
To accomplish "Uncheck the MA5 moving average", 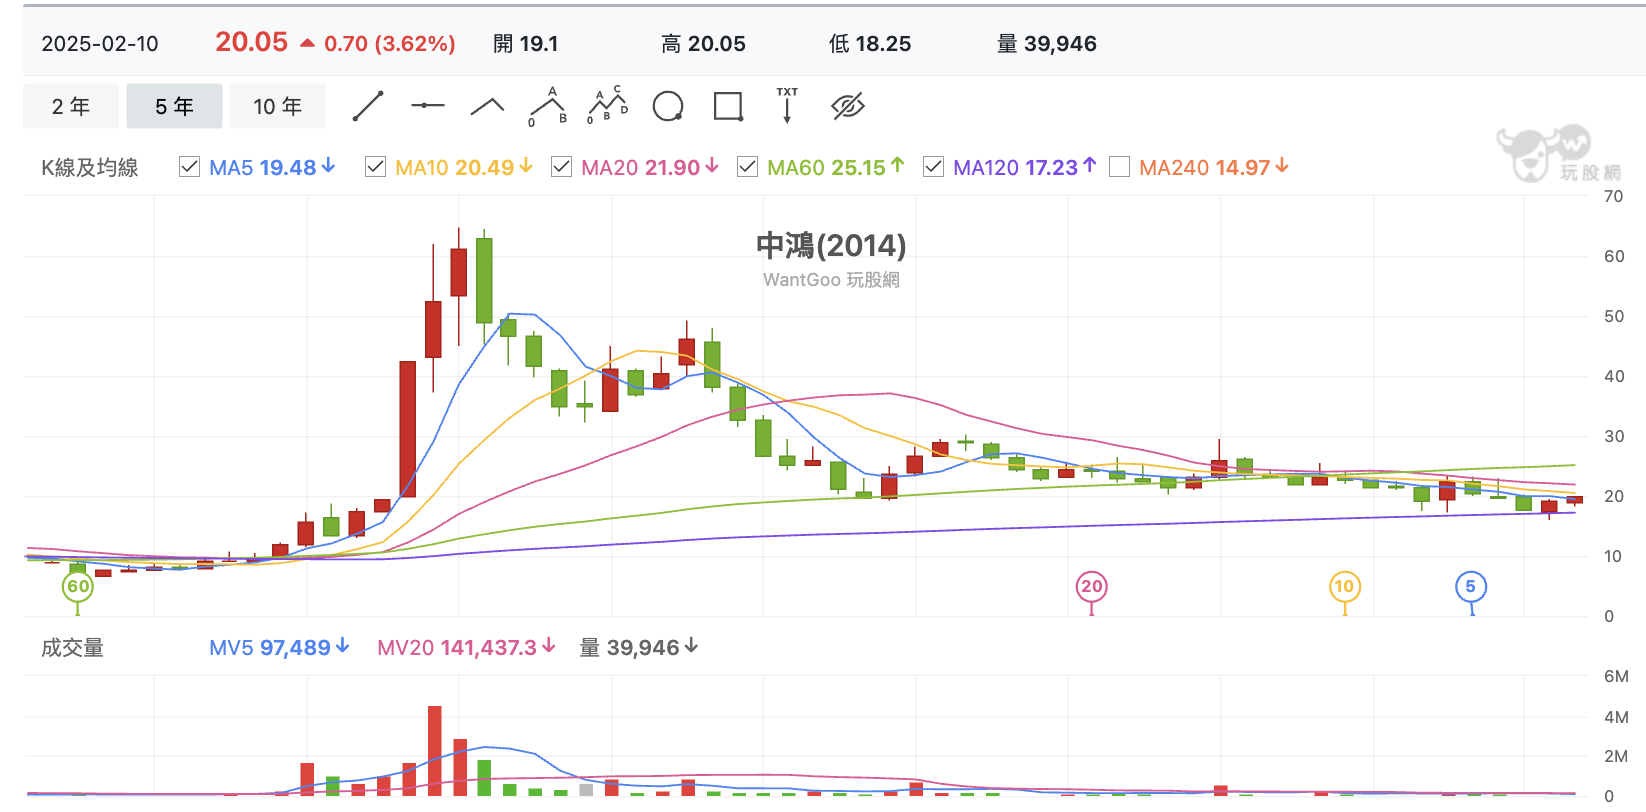I will point(189,167).
